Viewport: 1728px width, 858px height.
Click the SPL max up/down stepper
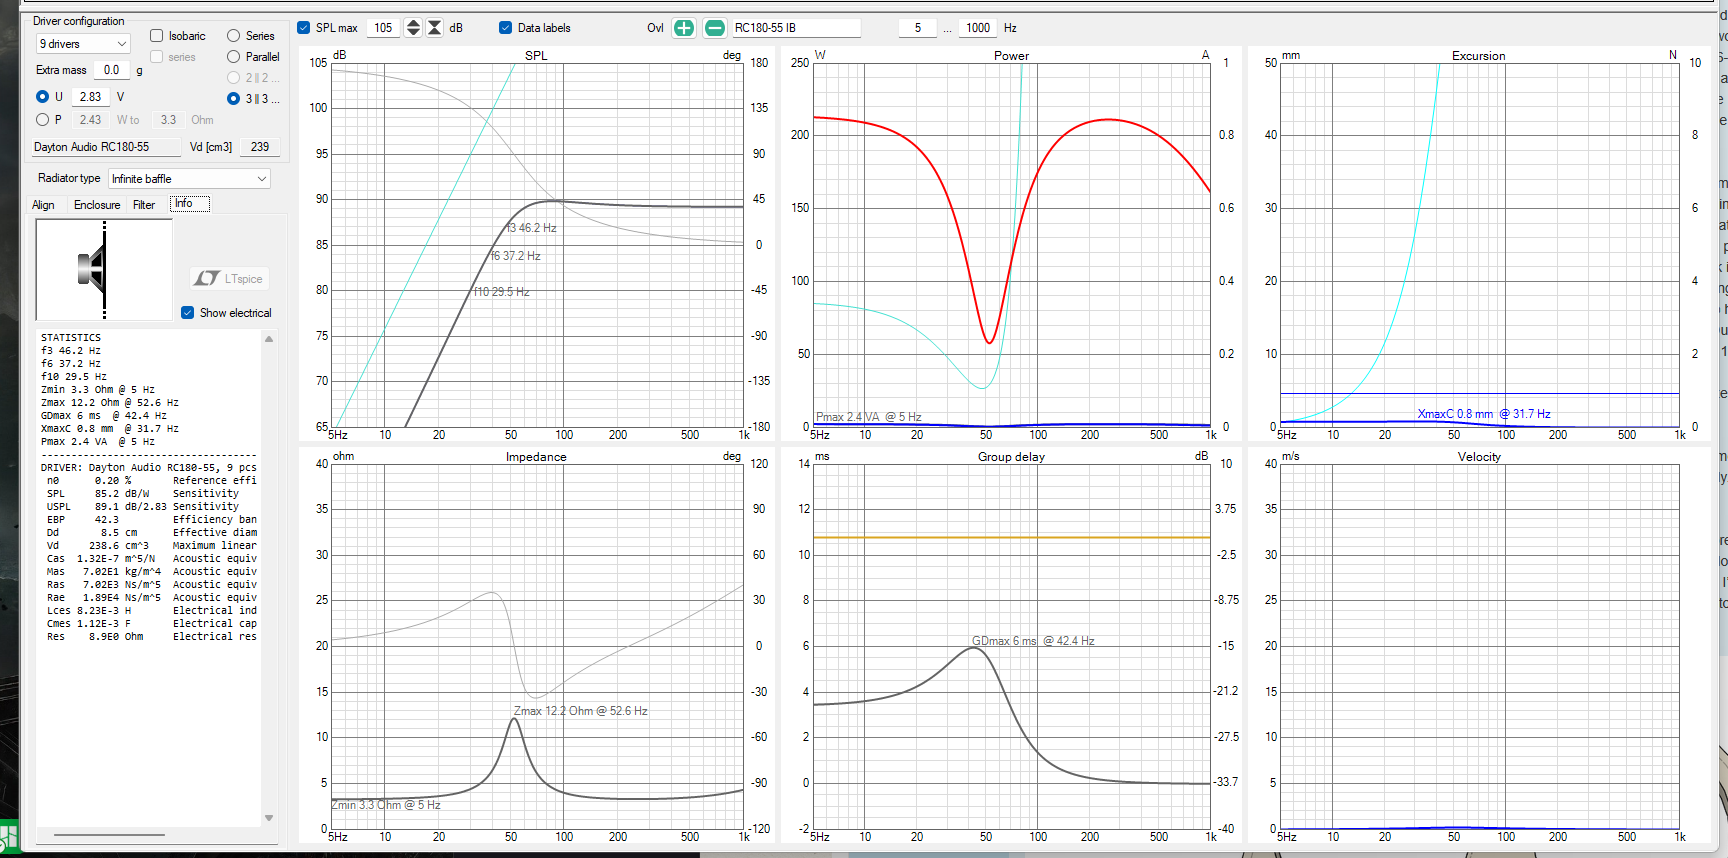[x=413, y=28]
